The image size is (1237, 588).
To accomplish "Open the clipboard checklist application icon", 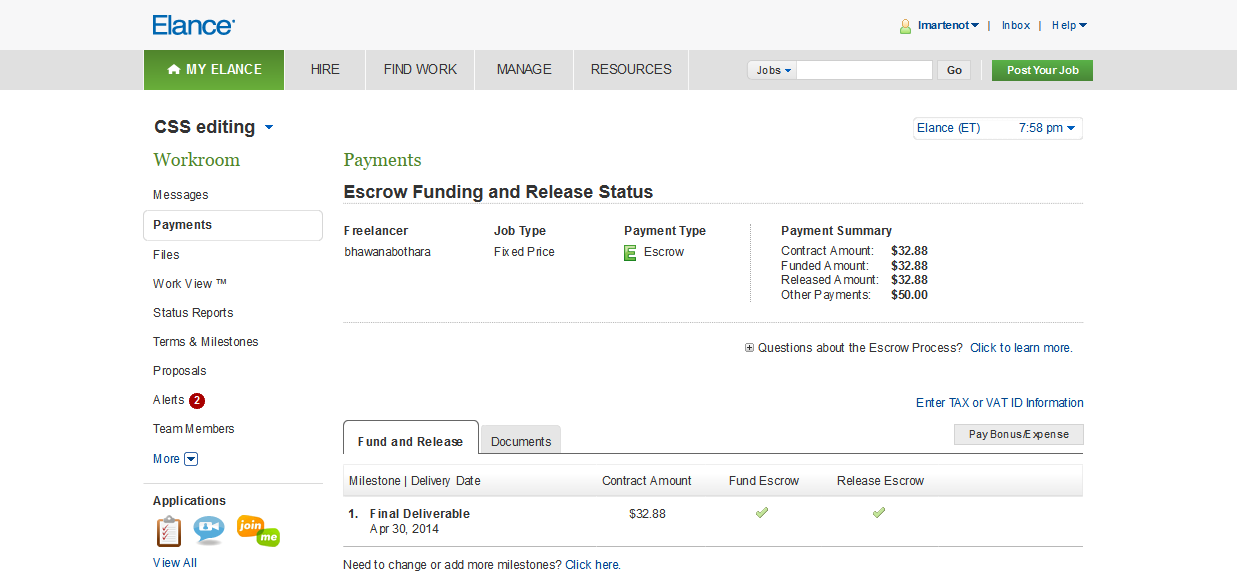I will pos(169,531).
